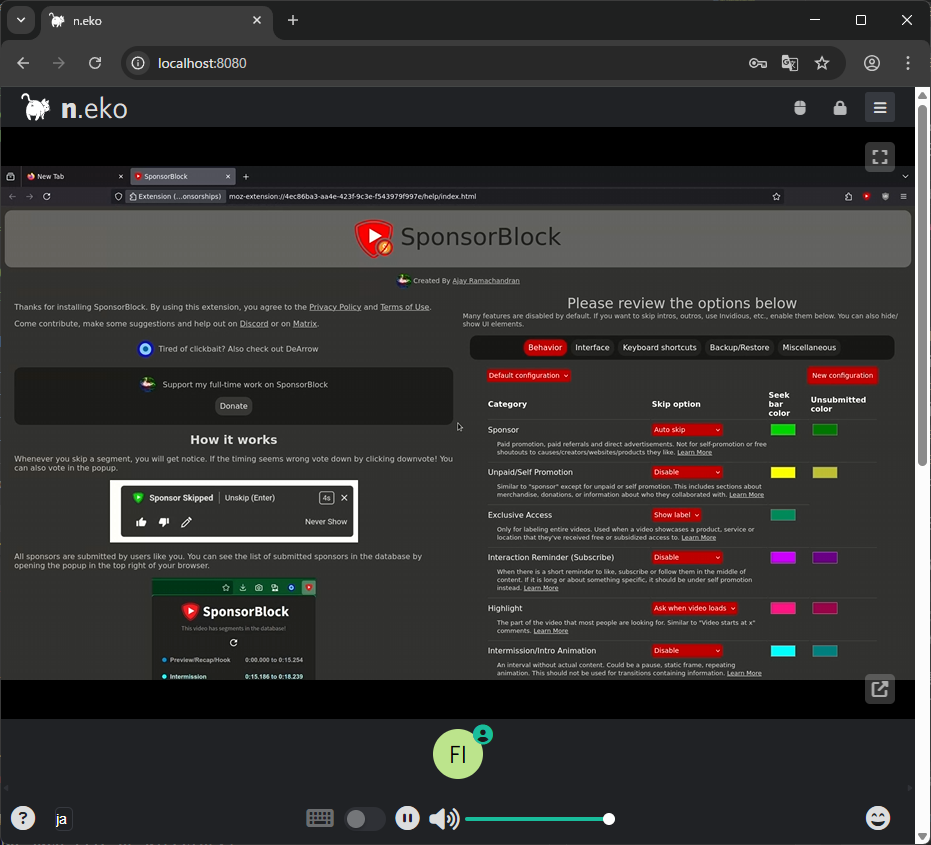Open Highlight Ask when video loads dropdown
This screenshot has height=845, width=931.
[x=694, y=608]
